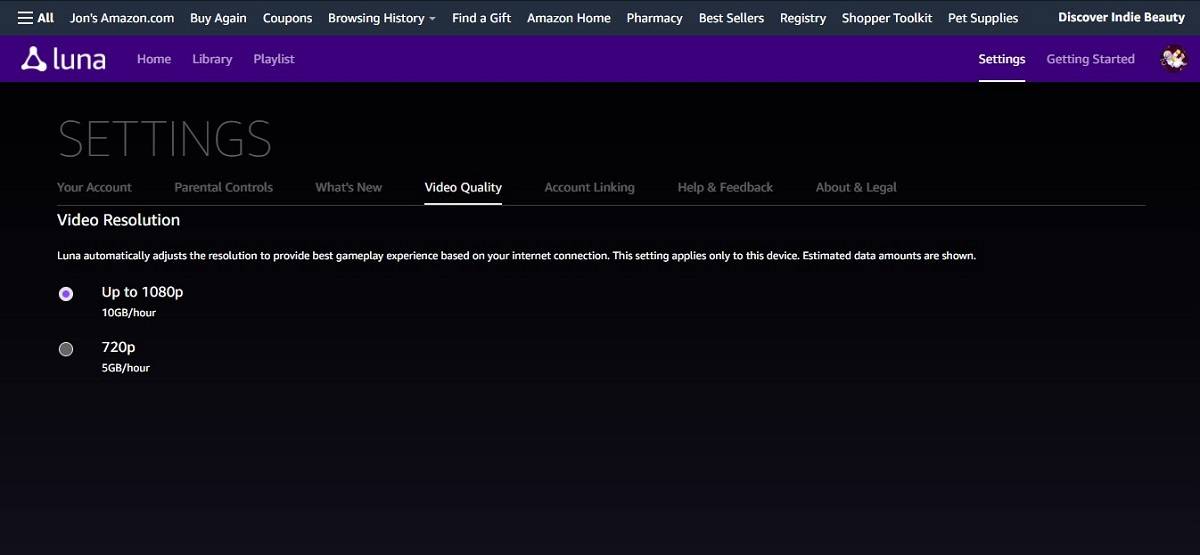Switch to the About & Legal tab
The height and width of the screenshot is (555, 1200).
(x=856, y=187)
